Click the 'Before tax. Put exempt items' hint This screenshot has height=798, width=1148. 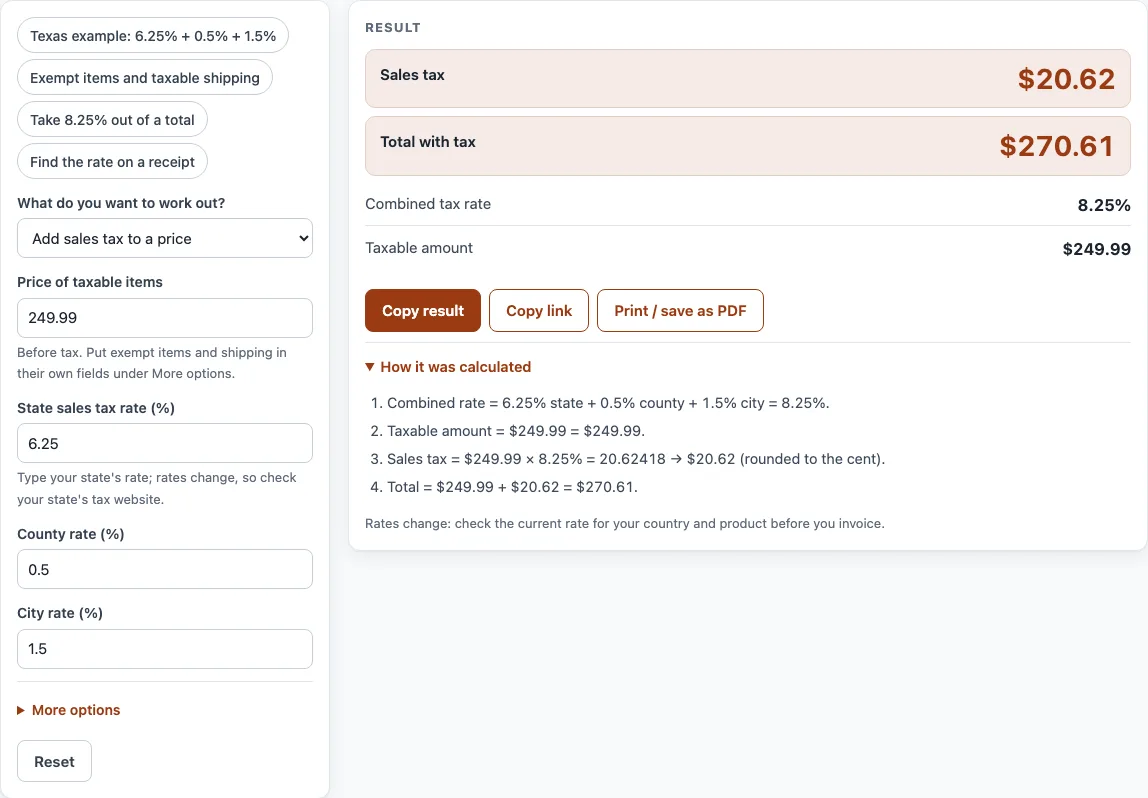coord(152,362)
